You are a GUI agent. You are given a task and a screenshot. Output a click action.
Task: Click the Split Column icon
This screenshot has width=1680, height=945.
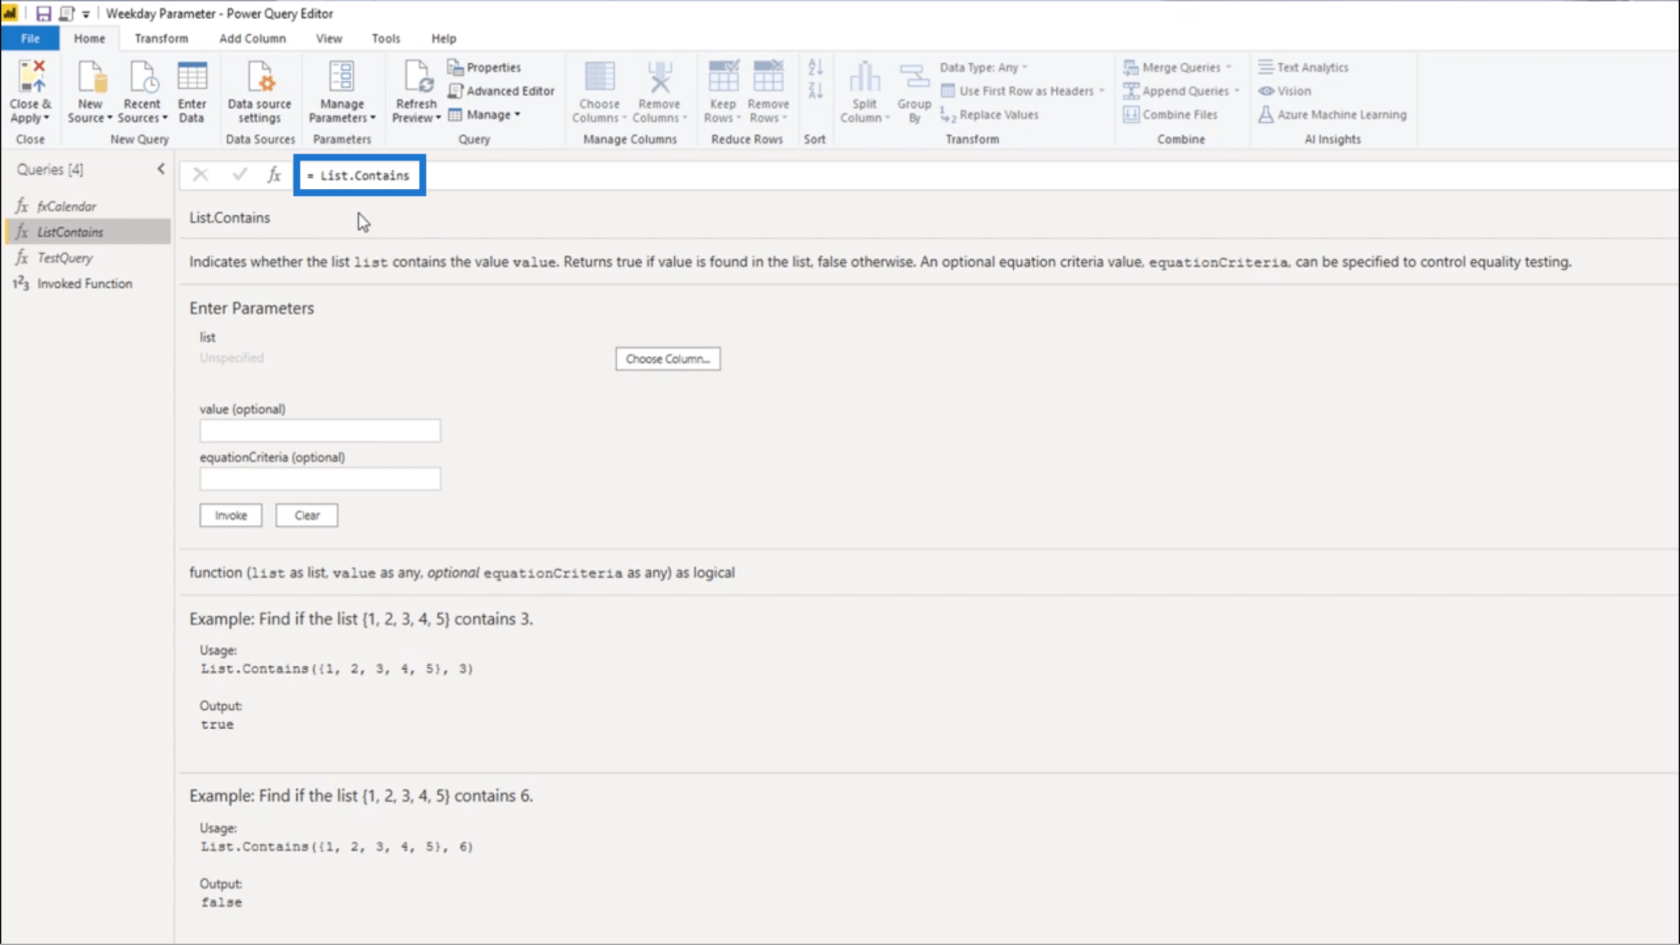click(865, 77)
